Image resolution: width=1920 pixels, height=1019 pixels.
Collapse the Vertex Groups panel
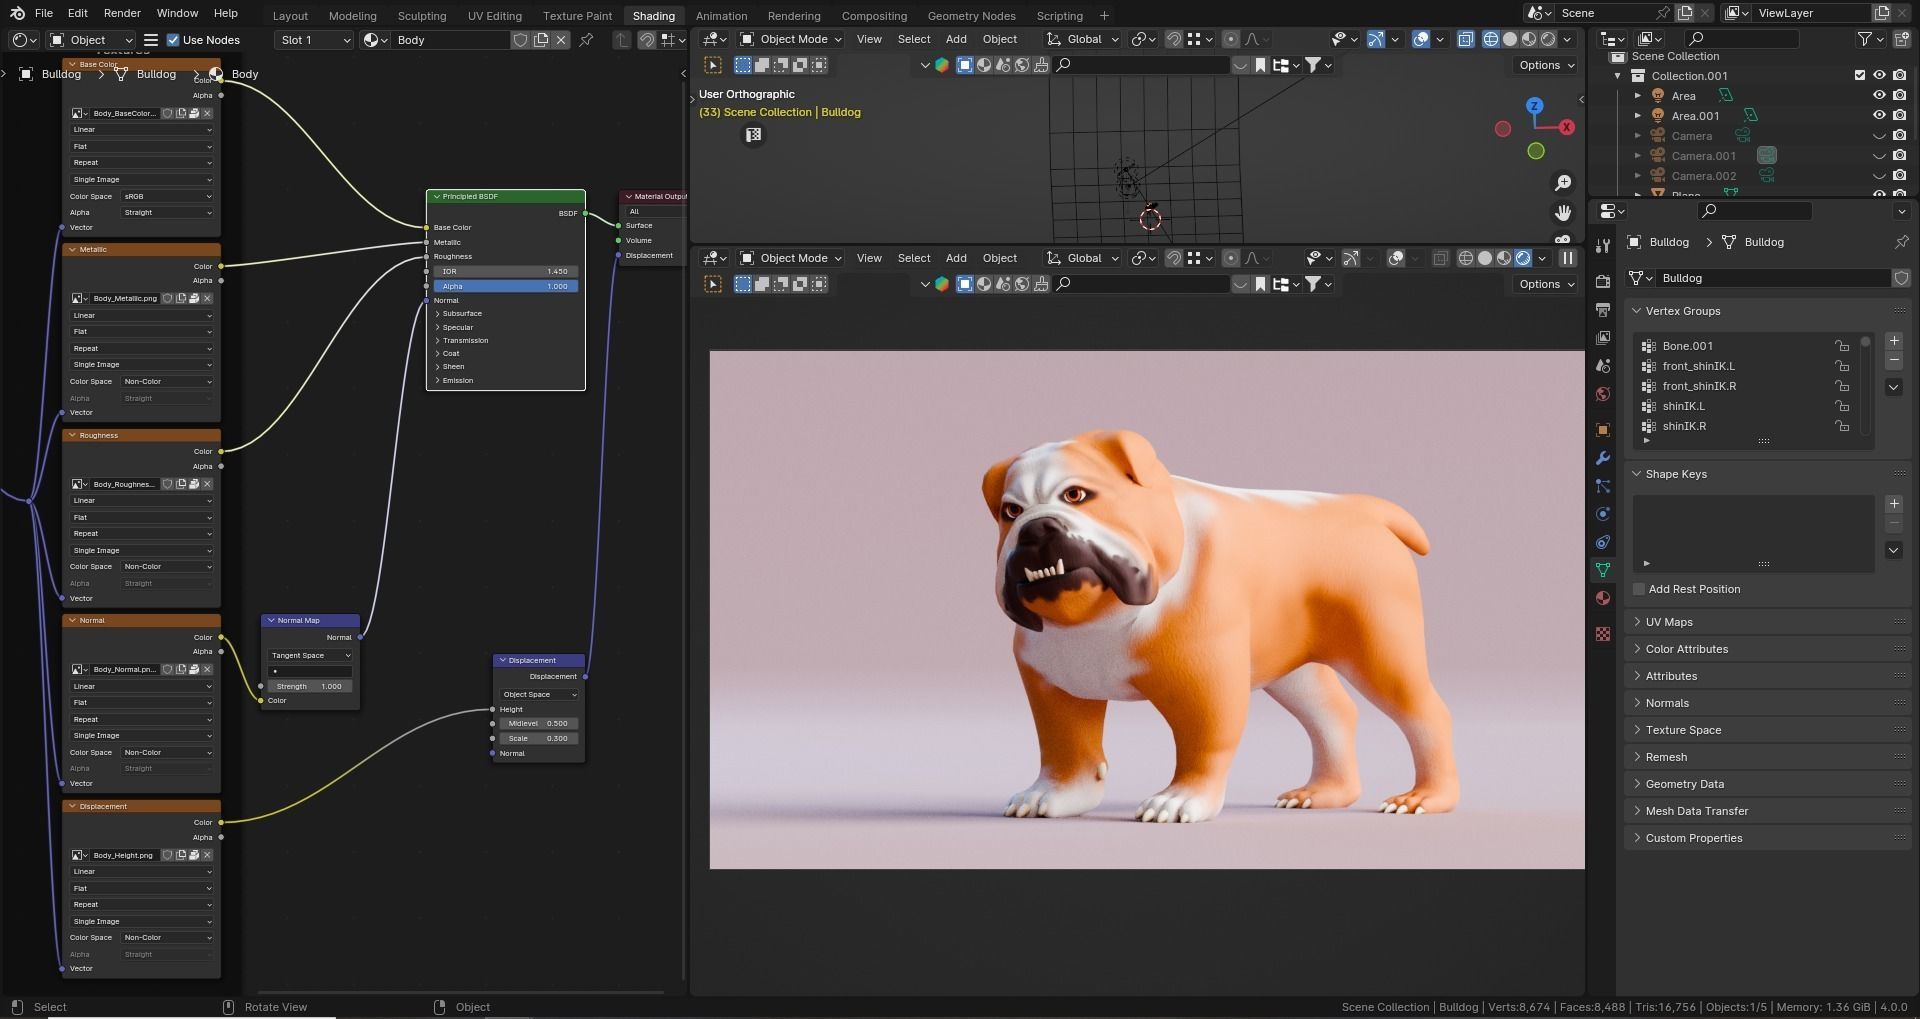[x=1768, y=311]
